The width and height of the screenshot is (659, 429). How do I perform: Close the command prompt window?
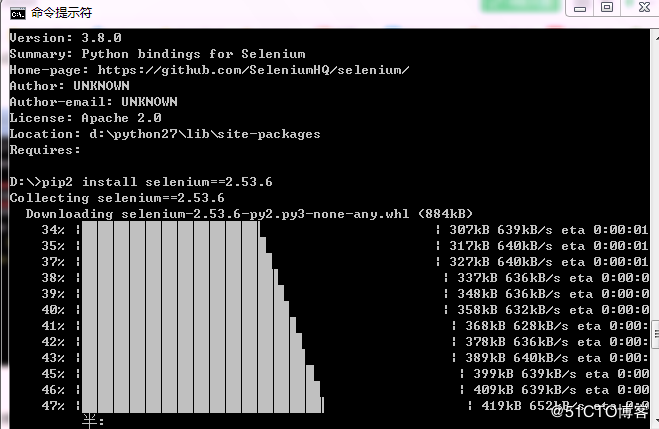643,8
